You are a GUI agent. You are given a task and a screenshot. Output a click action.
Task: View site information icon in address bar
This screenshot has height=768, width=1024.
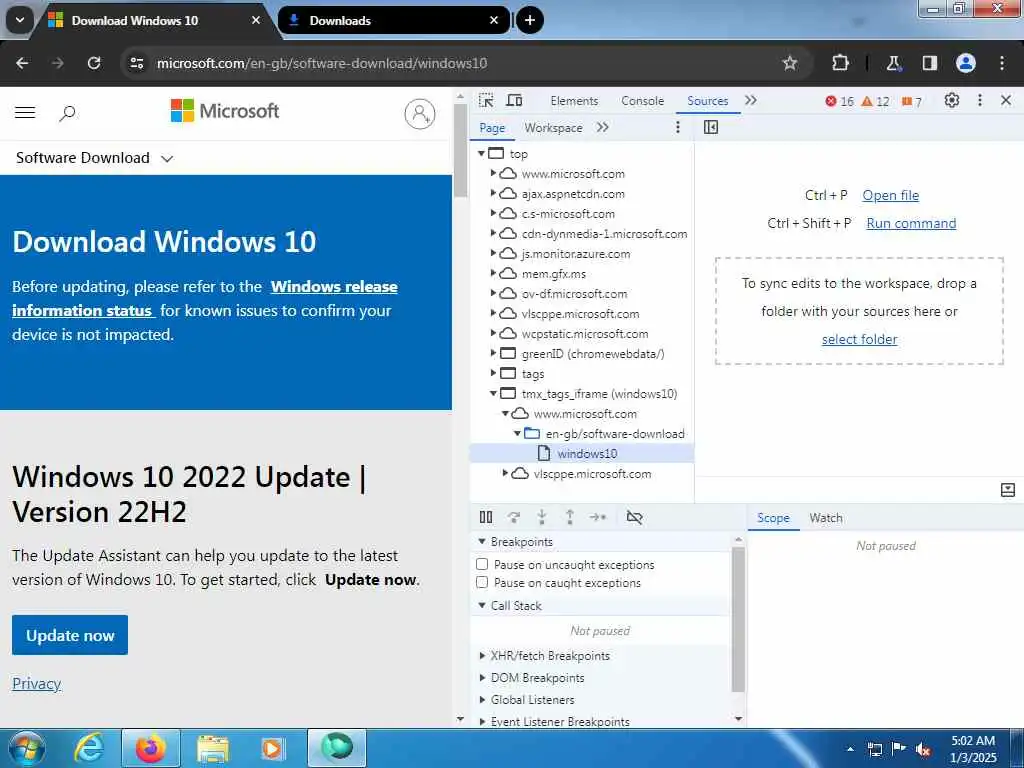click(x=136, y=63)
